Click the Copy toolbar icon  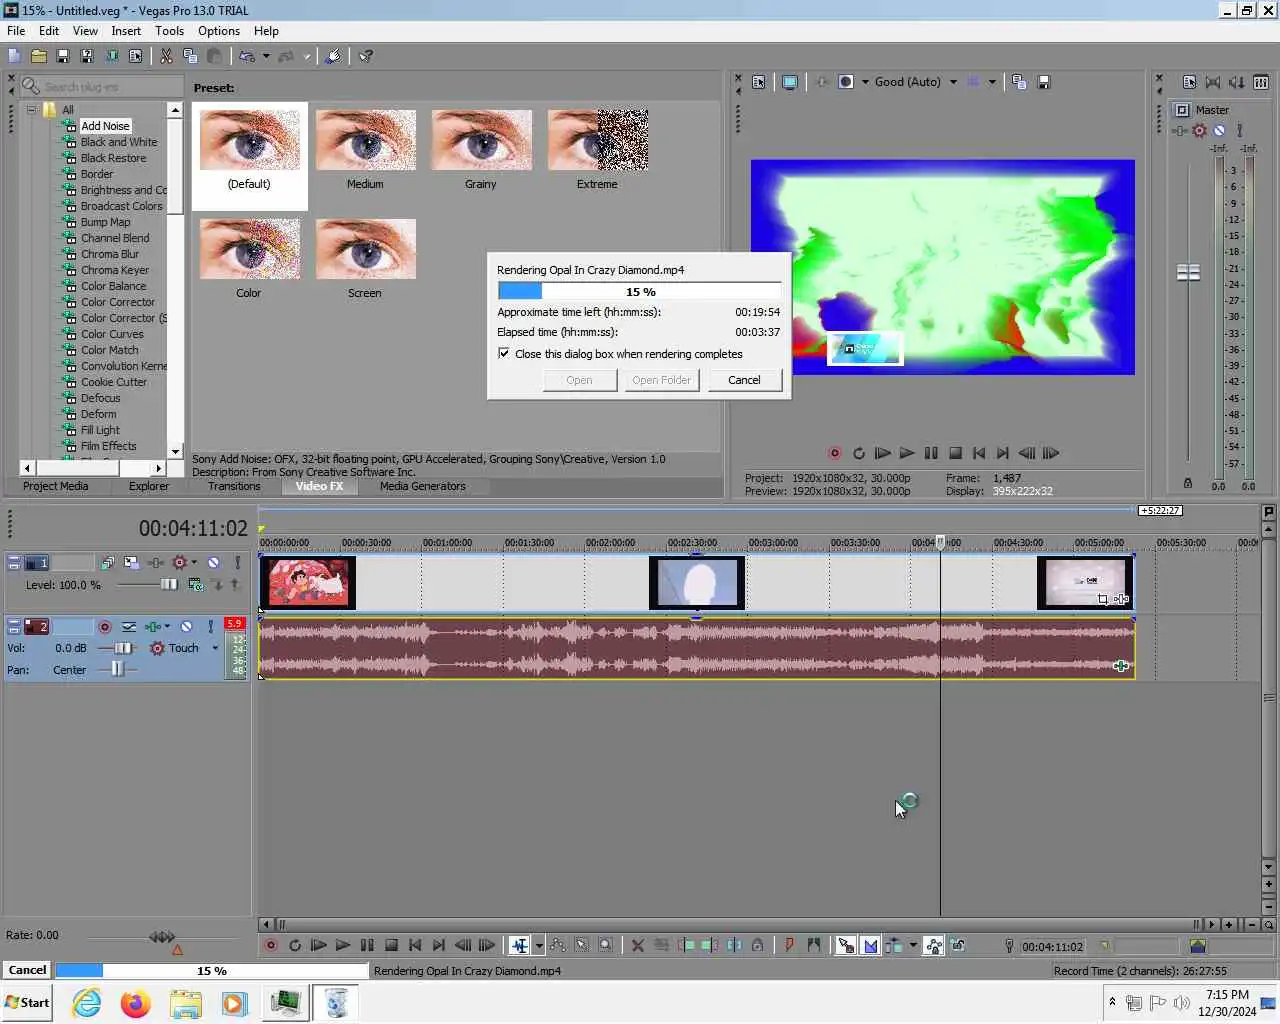coord(190,56)
